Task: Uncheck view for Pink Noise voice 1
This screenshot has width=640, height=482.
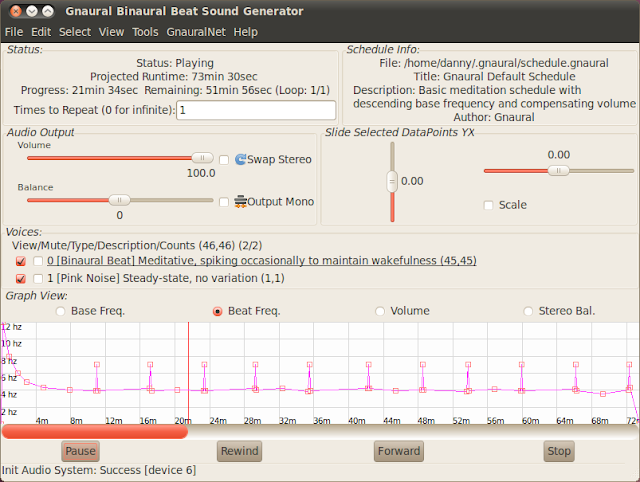Action: [20, 278]
